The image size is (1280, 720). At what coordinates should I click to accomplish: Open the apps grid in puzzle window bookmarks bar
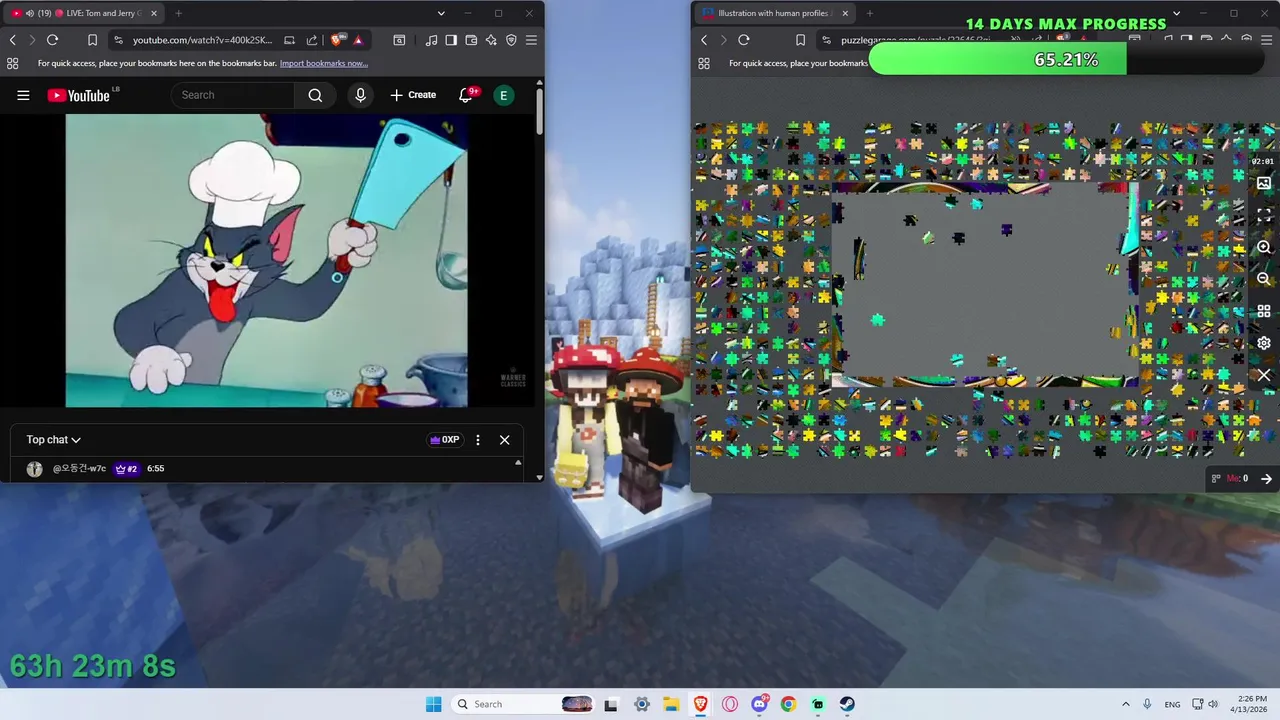704,63
